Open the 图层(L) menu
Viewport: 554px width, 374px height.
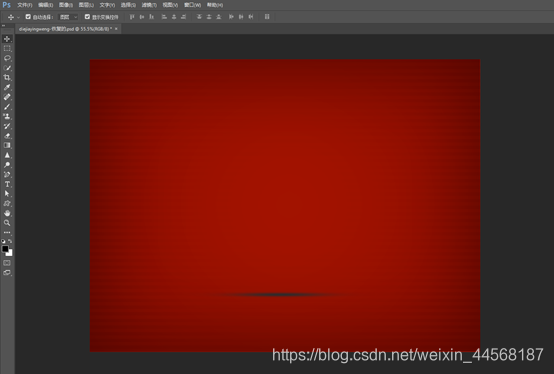(x=86, y=5)
